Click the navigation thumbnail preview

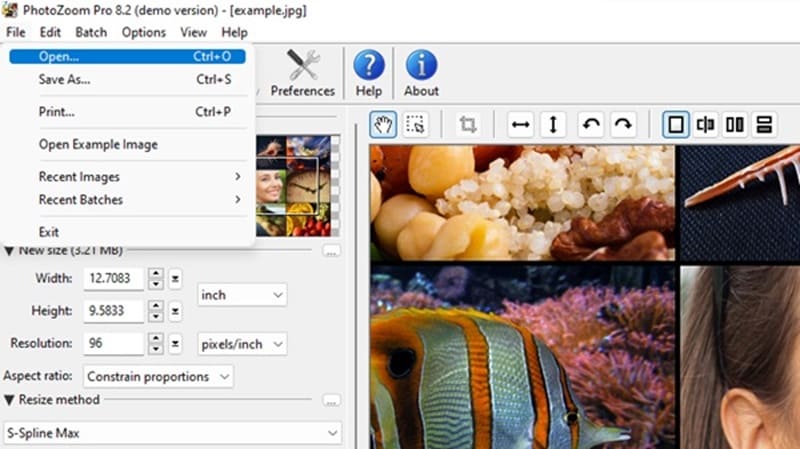297,186
